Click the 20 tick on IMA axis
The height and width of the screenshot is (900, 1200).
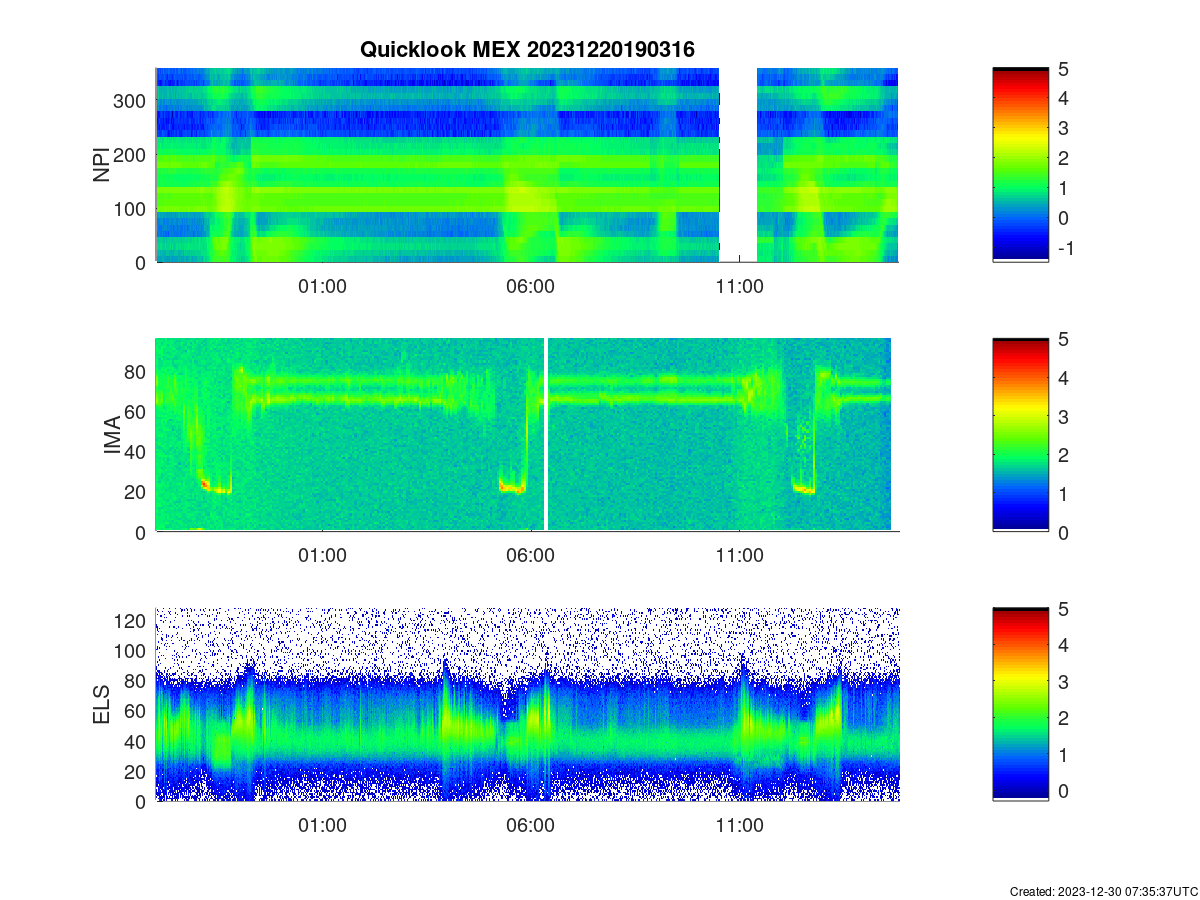(x=137, y=491)
